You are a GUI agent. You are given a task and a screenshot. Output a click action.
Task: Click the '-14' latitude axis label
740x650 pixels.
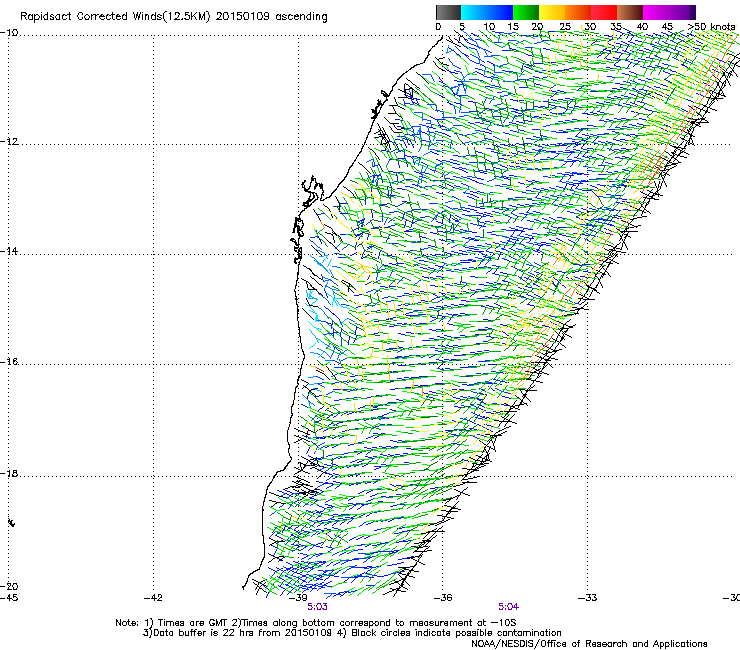pyautogui.click(x=9, y=252)
